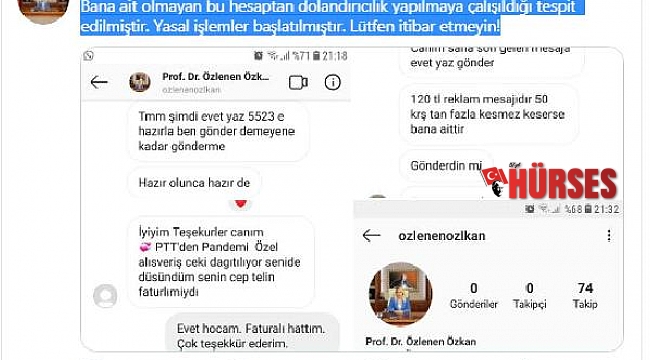
Task: Open the 0 Gönderiler count
Action: [473, 296]
